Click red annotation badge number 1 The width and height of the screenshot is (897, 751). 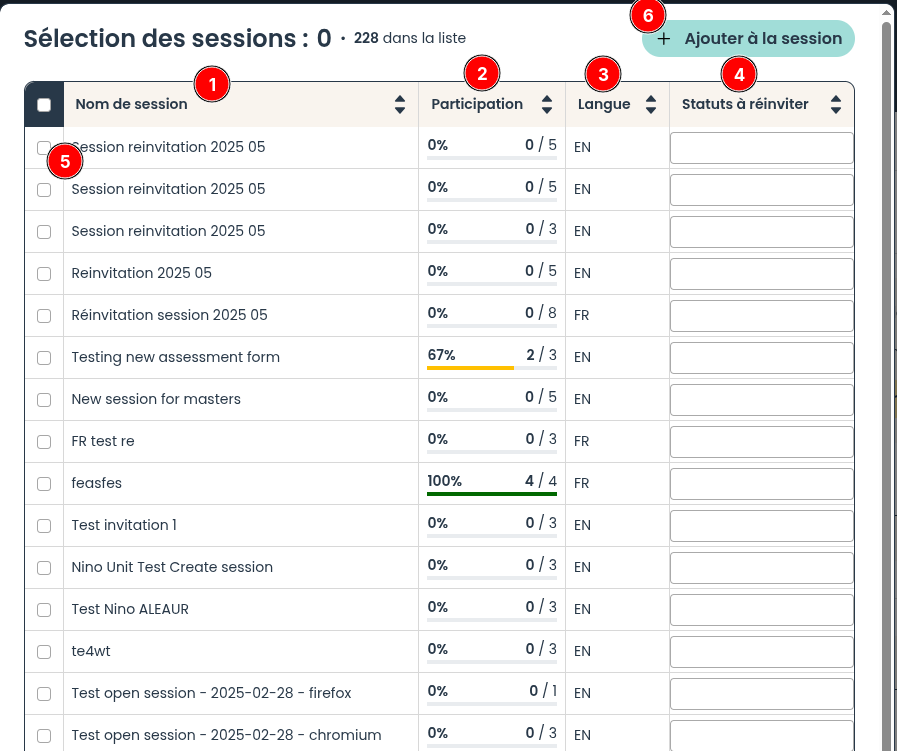tap(211, 83)
